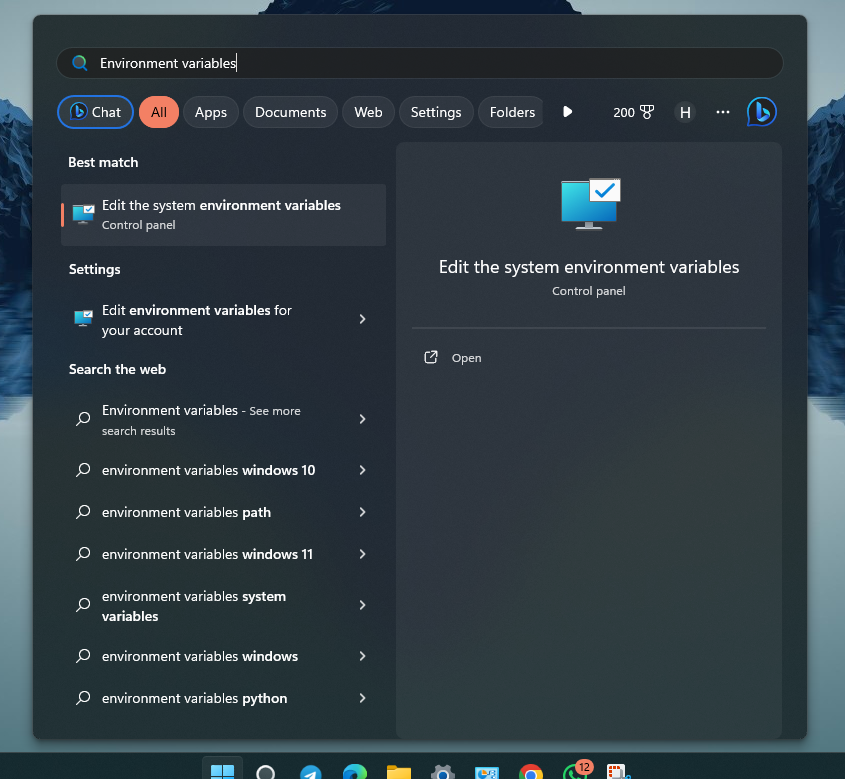The height and width of the screenshot is (779, 845).
Task: Click the large monitor icon in preview pane
Action: (590, 204)
